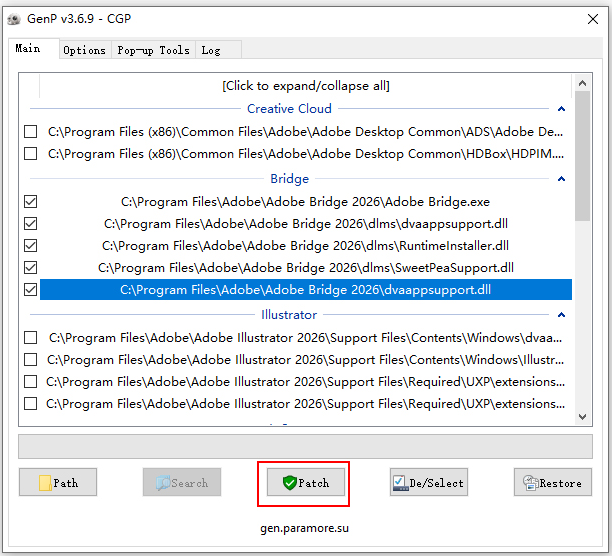Click the Restore button

pos(553,482)
